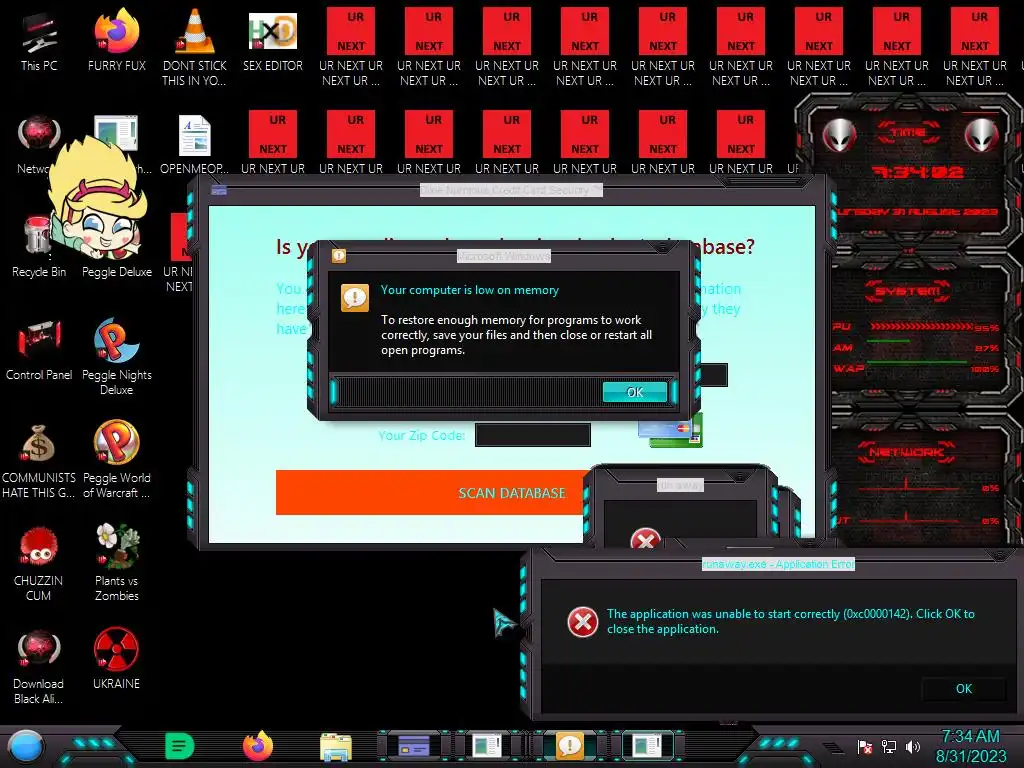Click the warning icon in low memory dialog

(355, 298)
